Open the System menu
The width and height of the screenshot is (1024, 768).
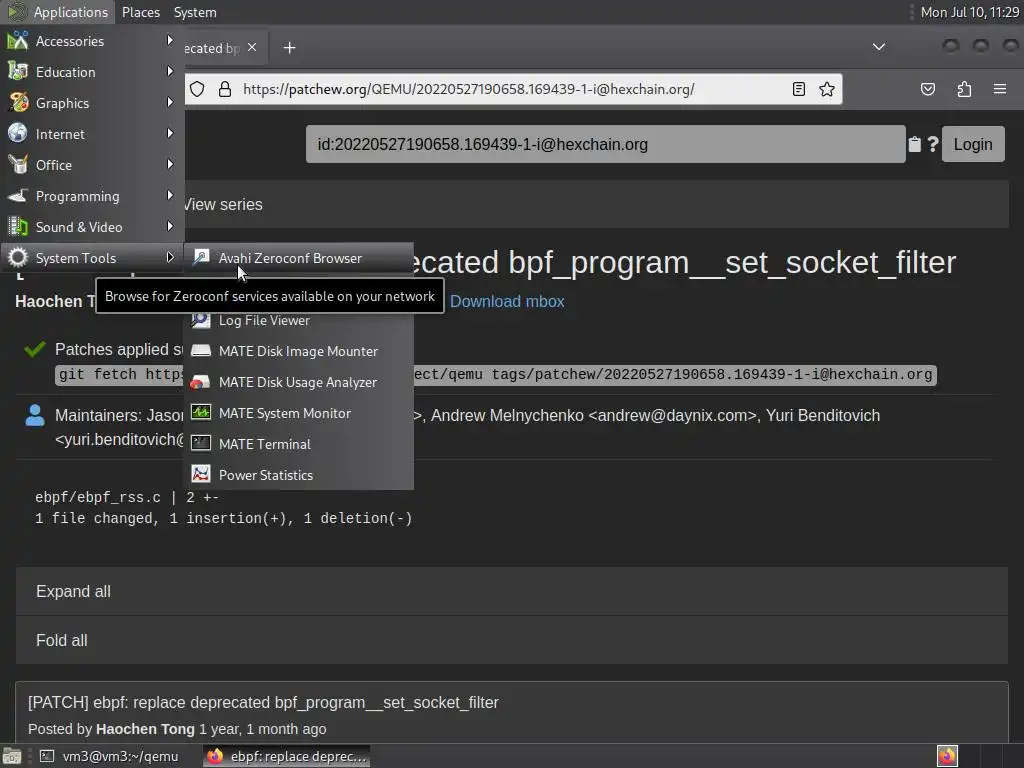(x=195, y=12)
